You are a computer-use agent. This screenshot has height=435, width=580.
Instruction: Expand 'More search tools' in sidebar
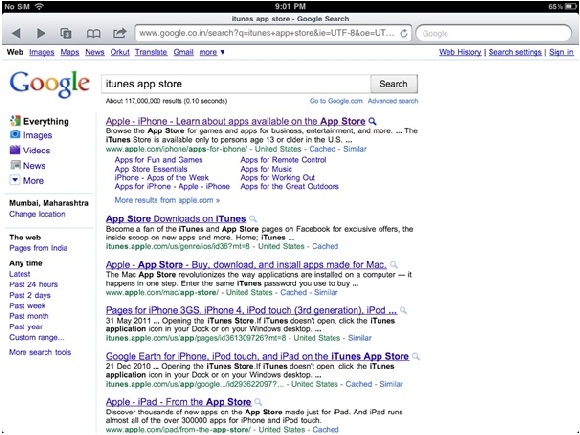click(40, 352)
